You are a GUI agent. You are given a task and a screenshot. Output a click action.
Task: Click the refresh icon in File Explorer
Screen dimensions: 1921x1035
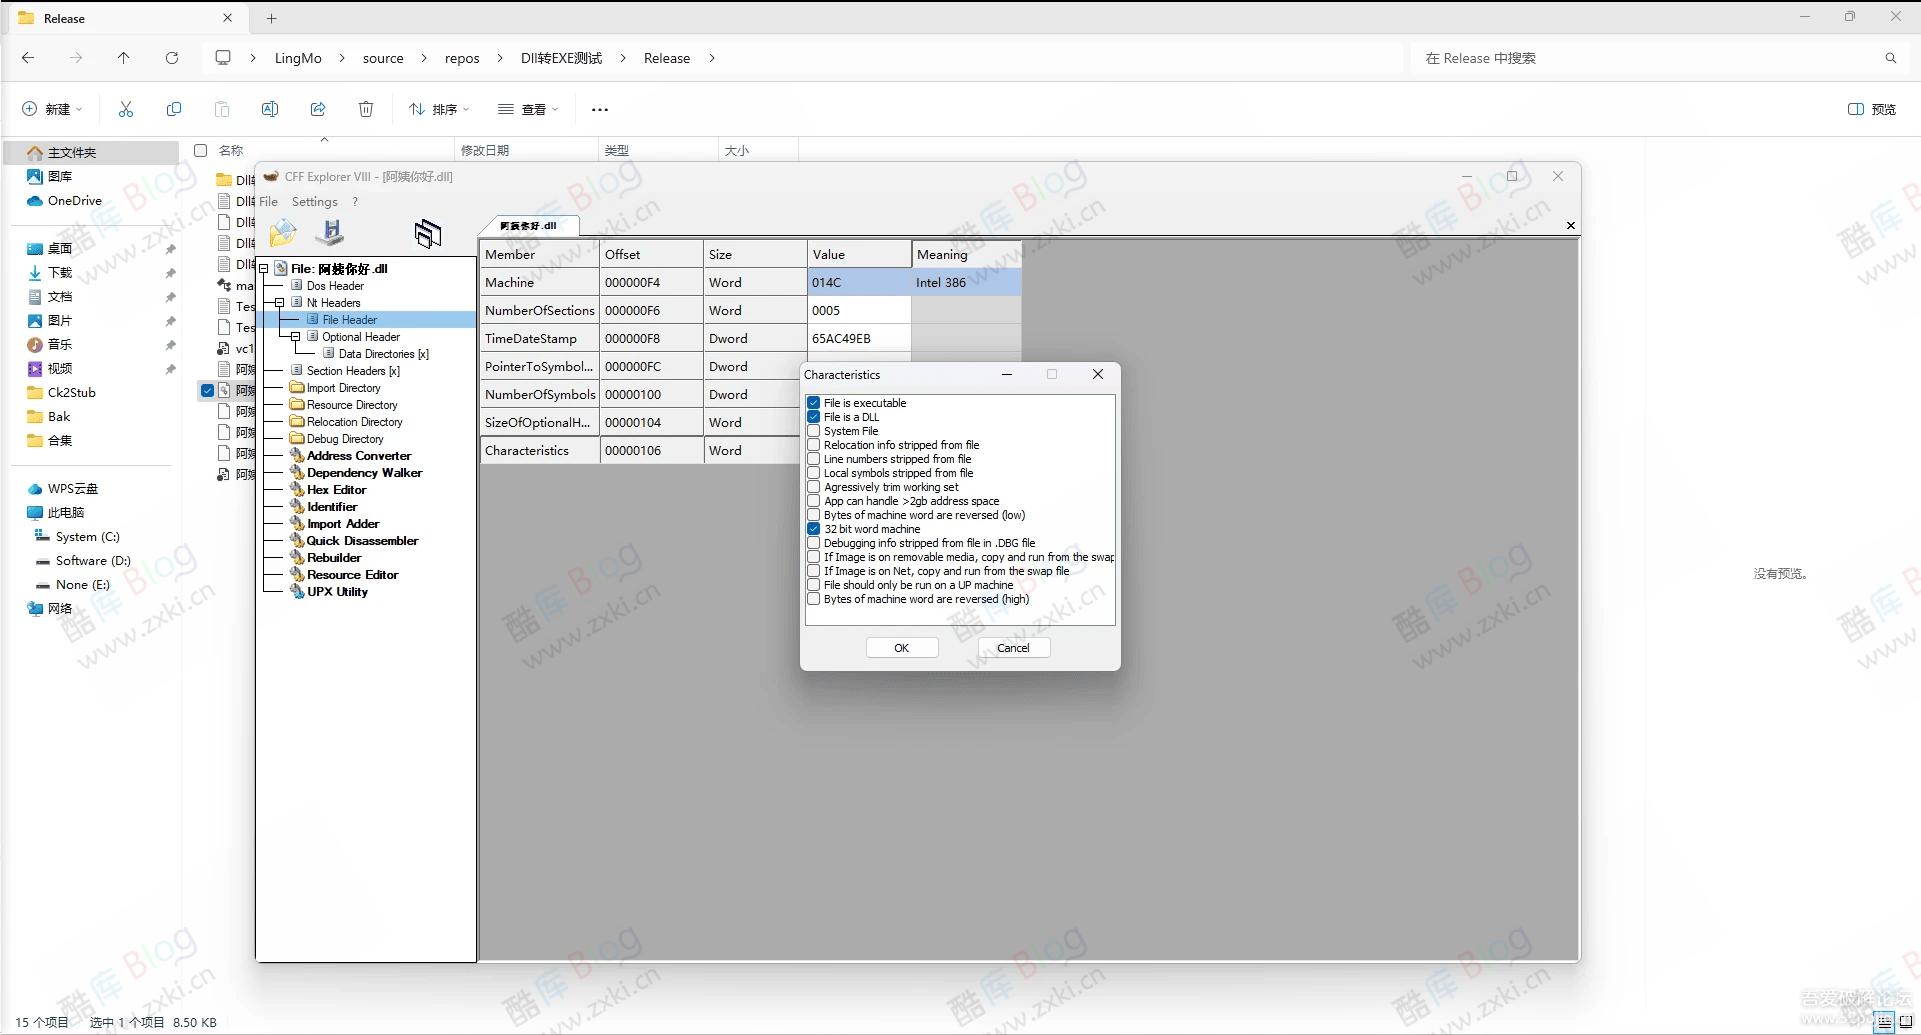coord(172,58)
